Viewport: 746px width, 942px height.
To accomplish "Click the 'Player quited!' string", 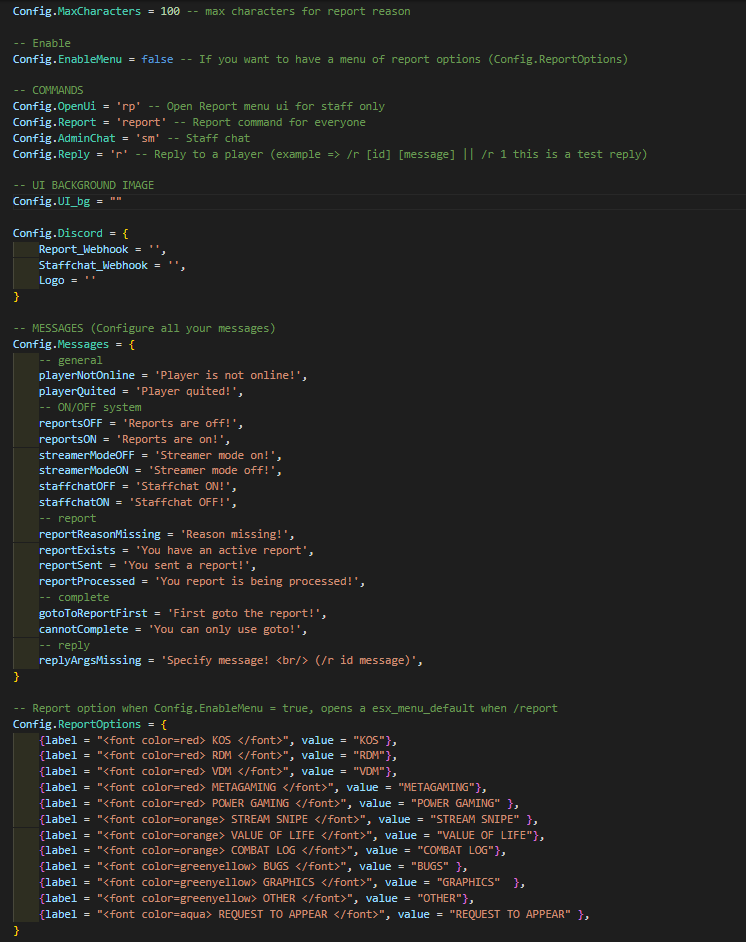I will 186,391.
